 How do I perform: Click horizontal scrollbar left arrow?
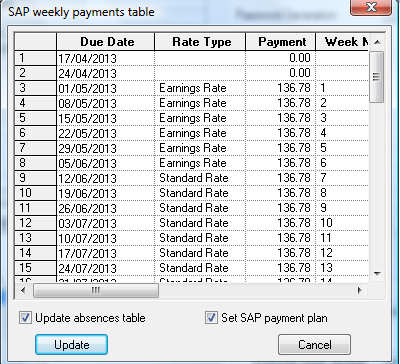[x=23, y=290]
